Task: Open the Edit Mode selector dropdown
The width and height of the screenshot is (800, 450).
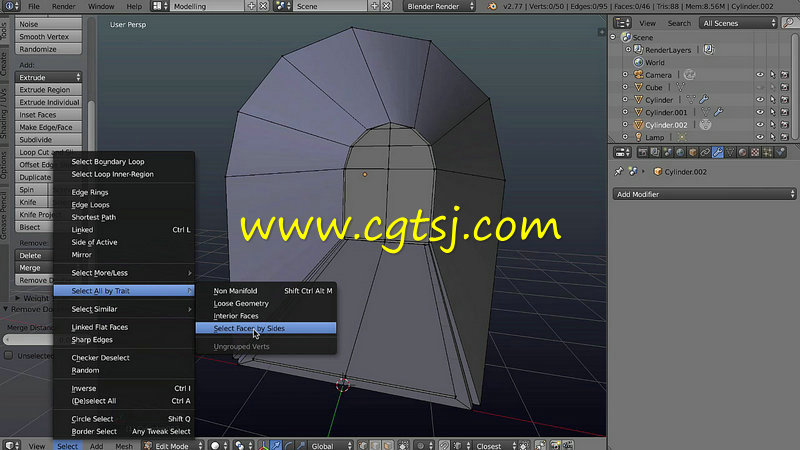Action: (172, 445)
